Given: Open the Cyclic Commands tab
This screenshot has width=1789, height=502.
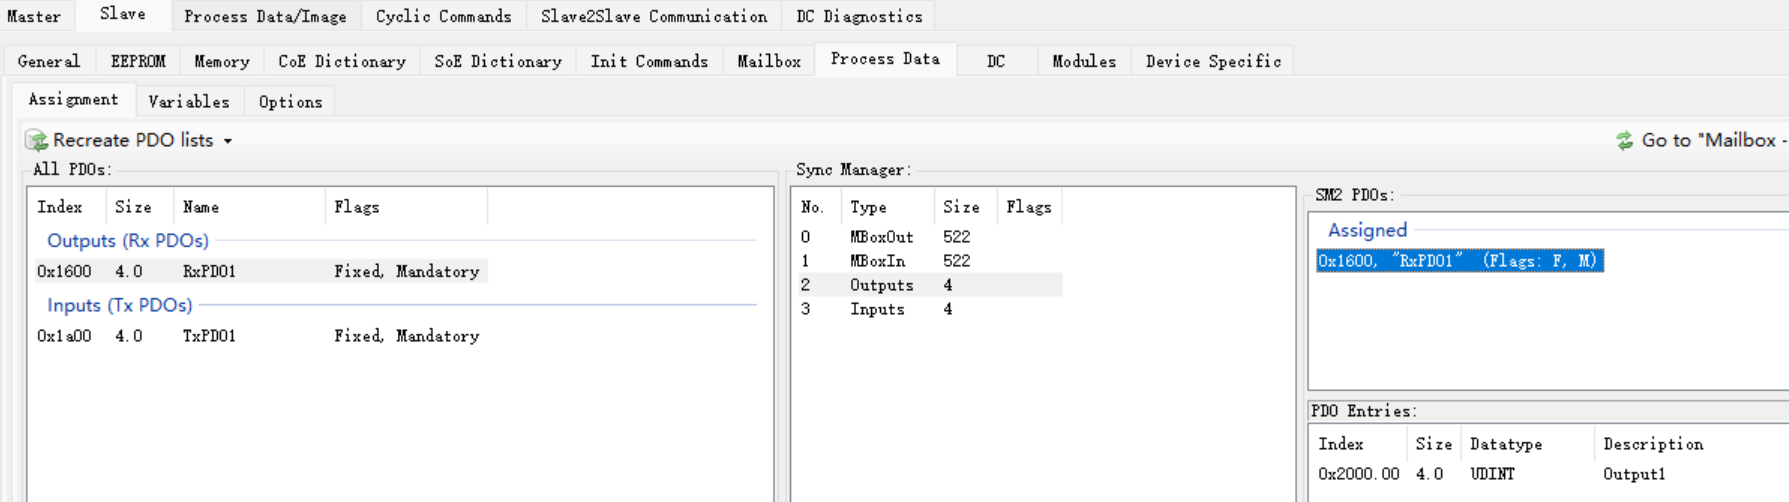Looking at the screenshot, I should pos(443,16).
